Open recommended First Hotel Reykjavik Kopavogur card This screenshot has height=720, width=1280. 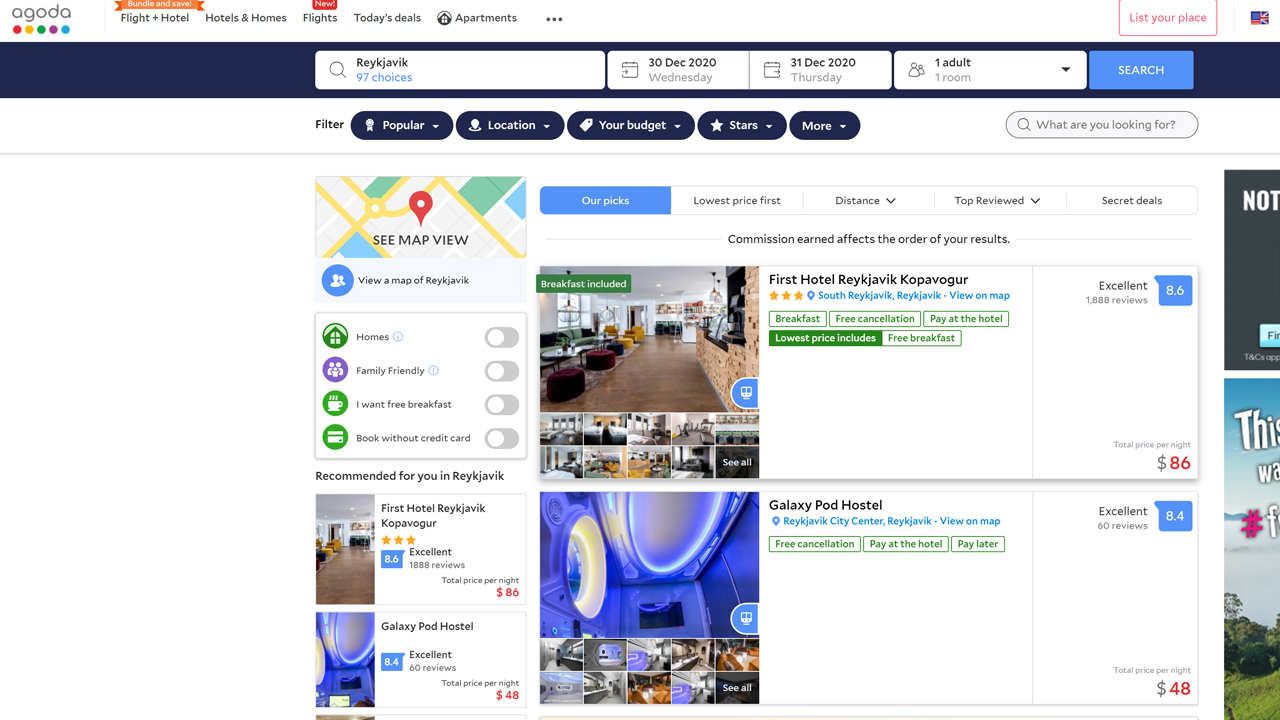click(421, 549)
